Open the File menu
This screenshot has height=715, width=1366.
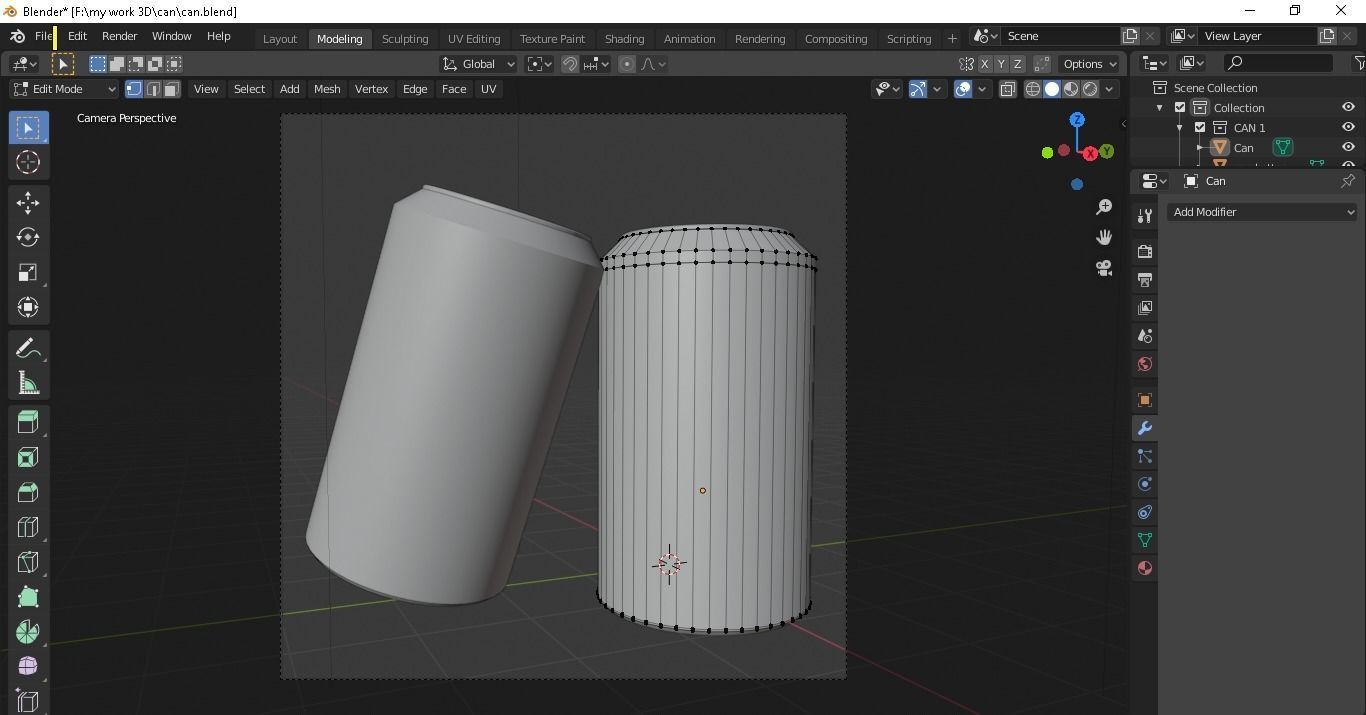tap(44, 36)
